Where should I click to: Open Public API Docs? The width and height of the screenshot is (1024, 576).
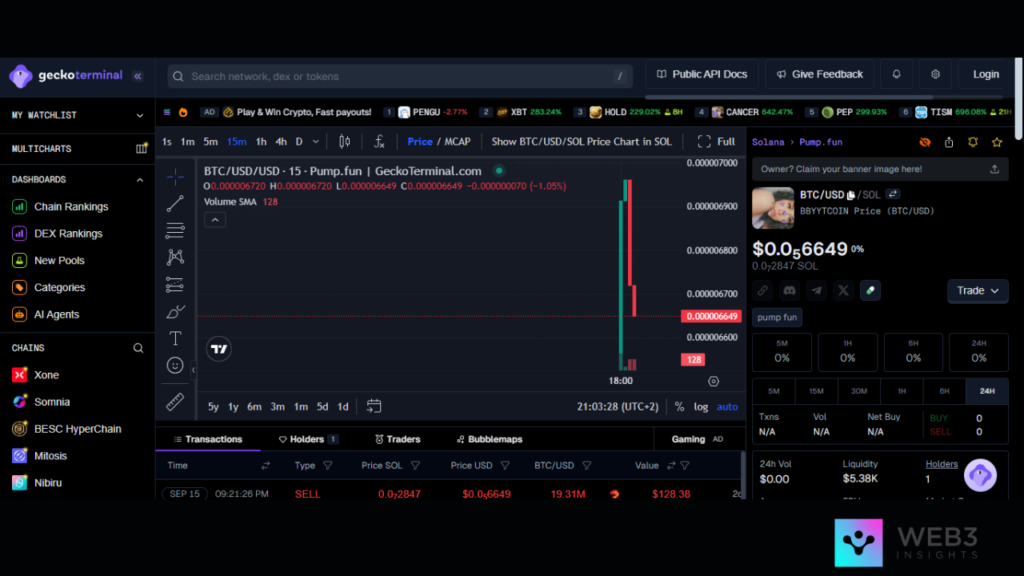[x=702, y=74]
